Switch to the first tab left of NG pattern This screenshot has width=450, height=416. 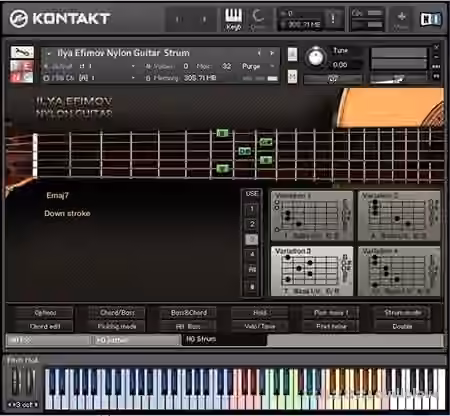[x=48, y=340]
